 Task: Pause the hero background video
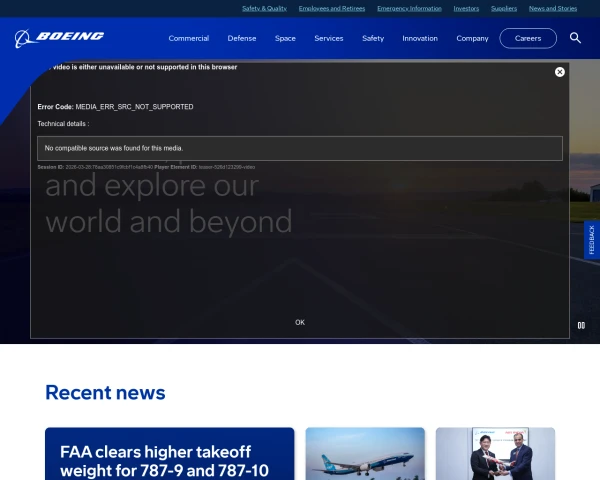point(581,325)
